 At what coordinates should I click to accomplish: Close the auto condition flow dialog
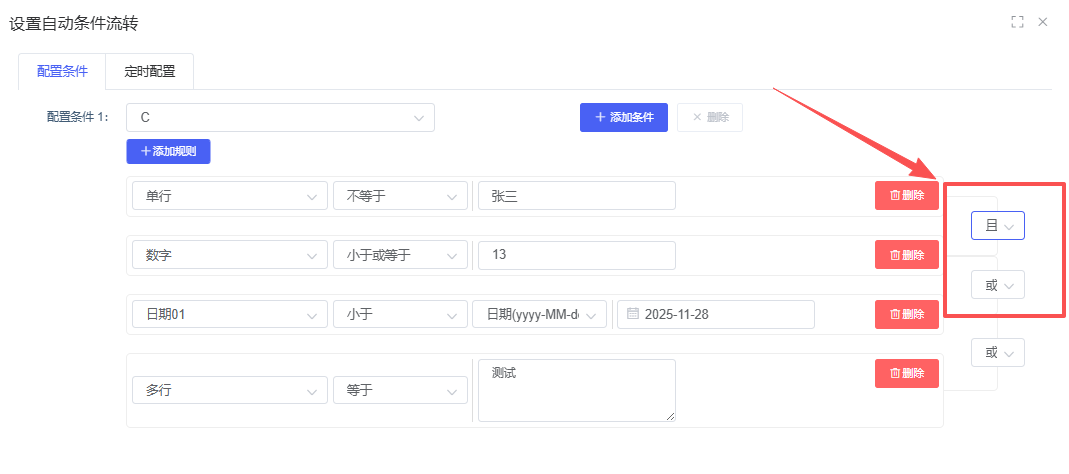(x=1043, y=22)
